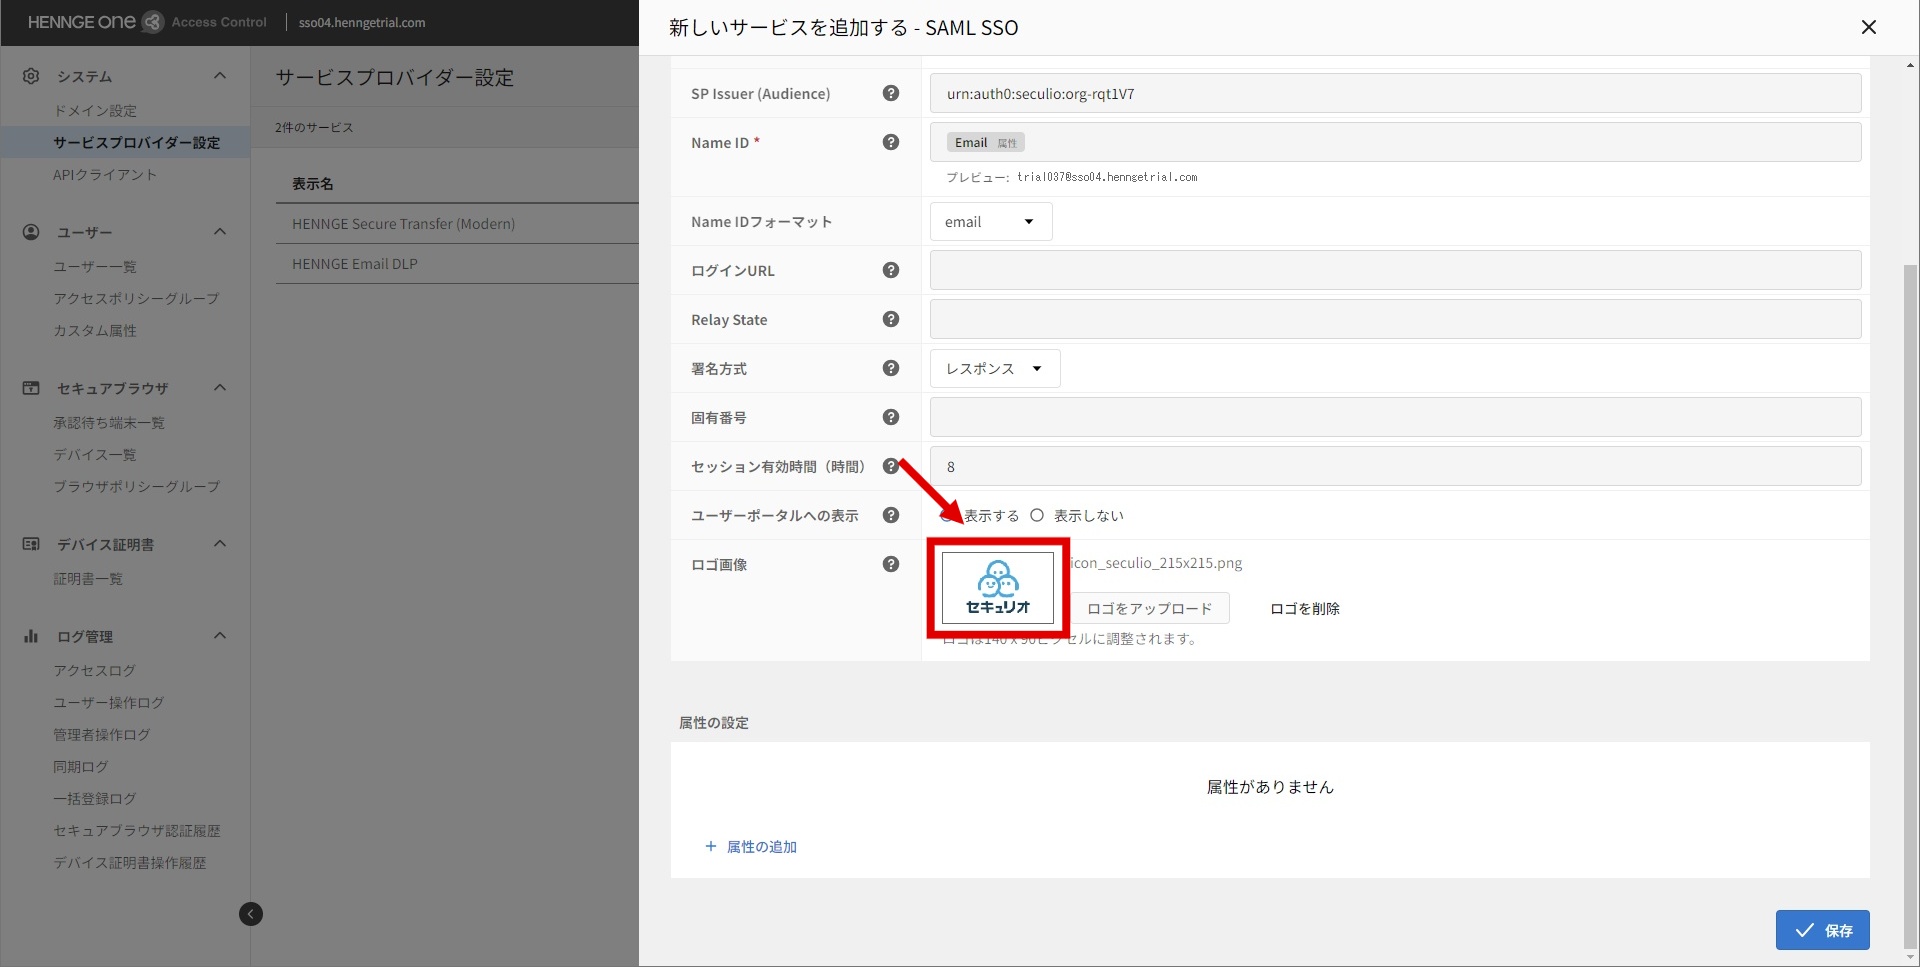Open 同期ログ in the sidebar

(x=81, y=767)
